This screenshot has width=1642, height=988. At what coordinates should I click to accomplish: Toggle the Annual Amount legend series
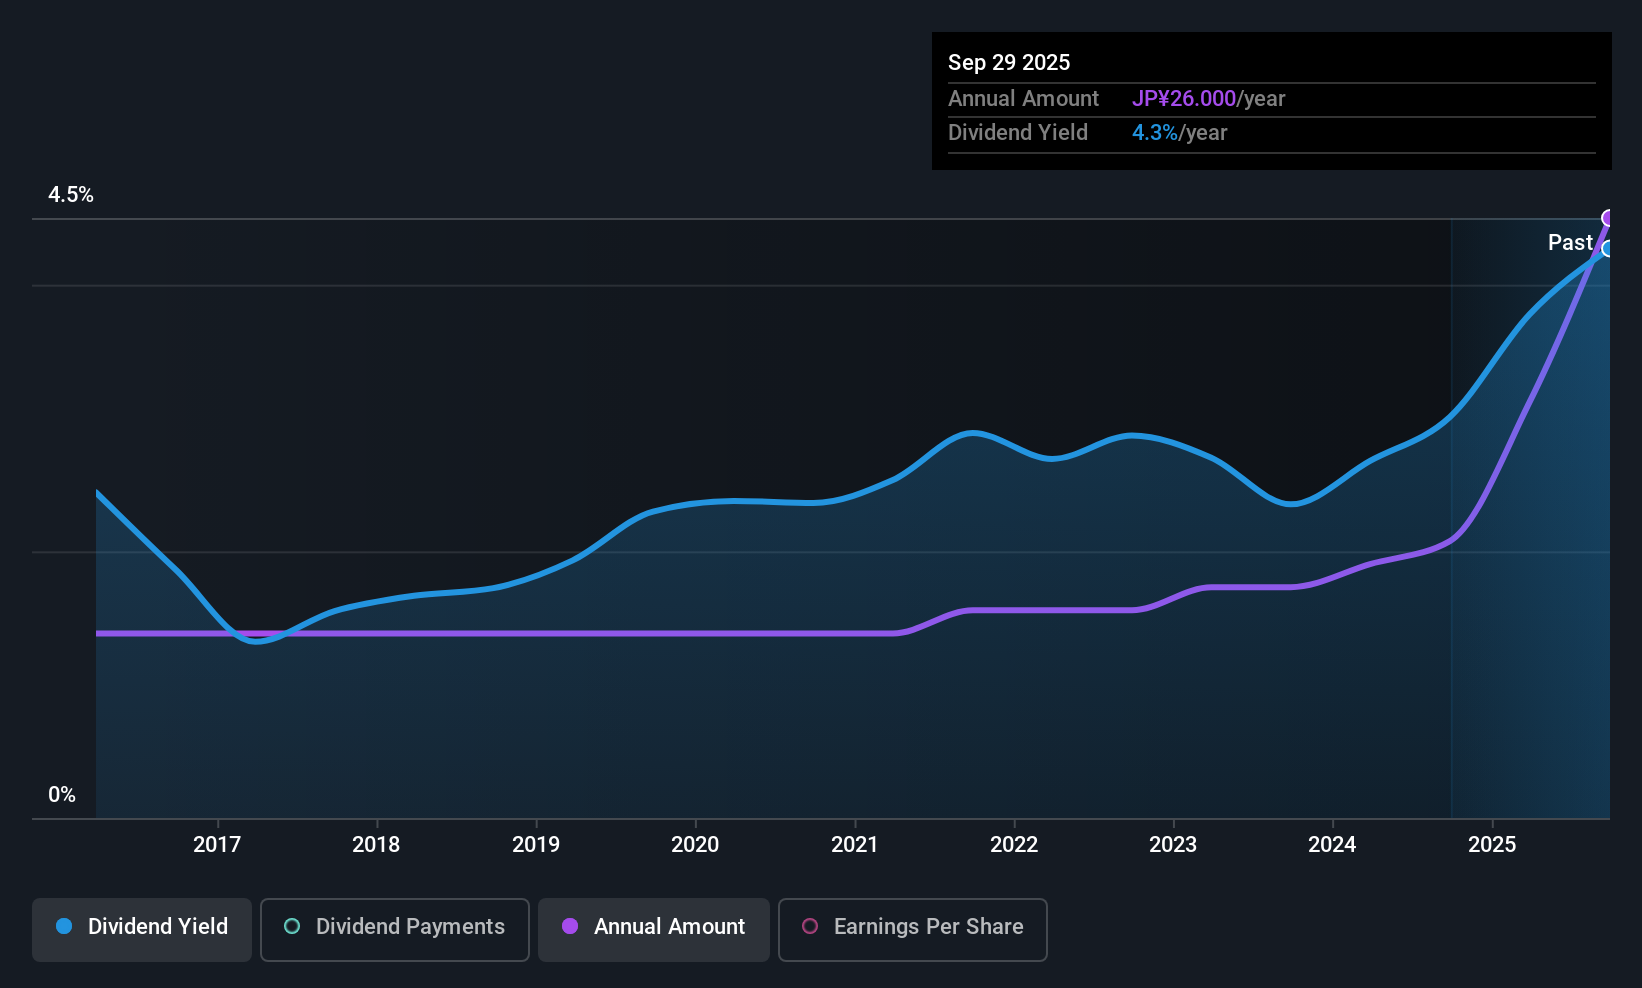pos(654,927)
